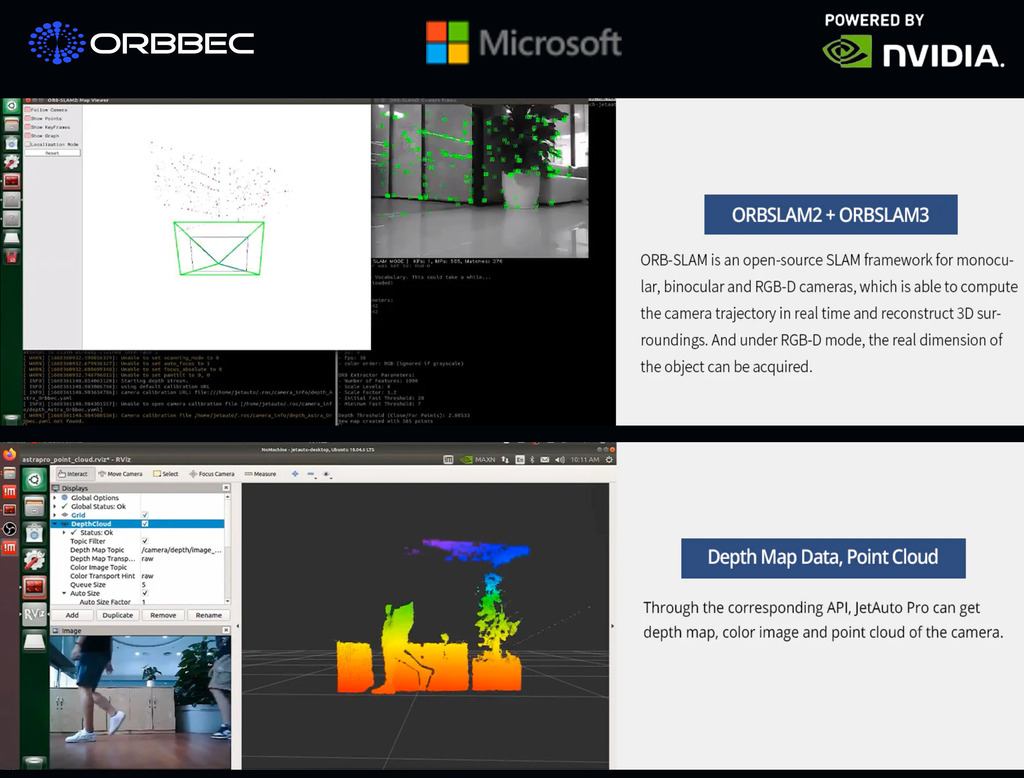Toggle the Topic Filter checkbox
This screenshot has width=1024, height=778.
point(145,541)
